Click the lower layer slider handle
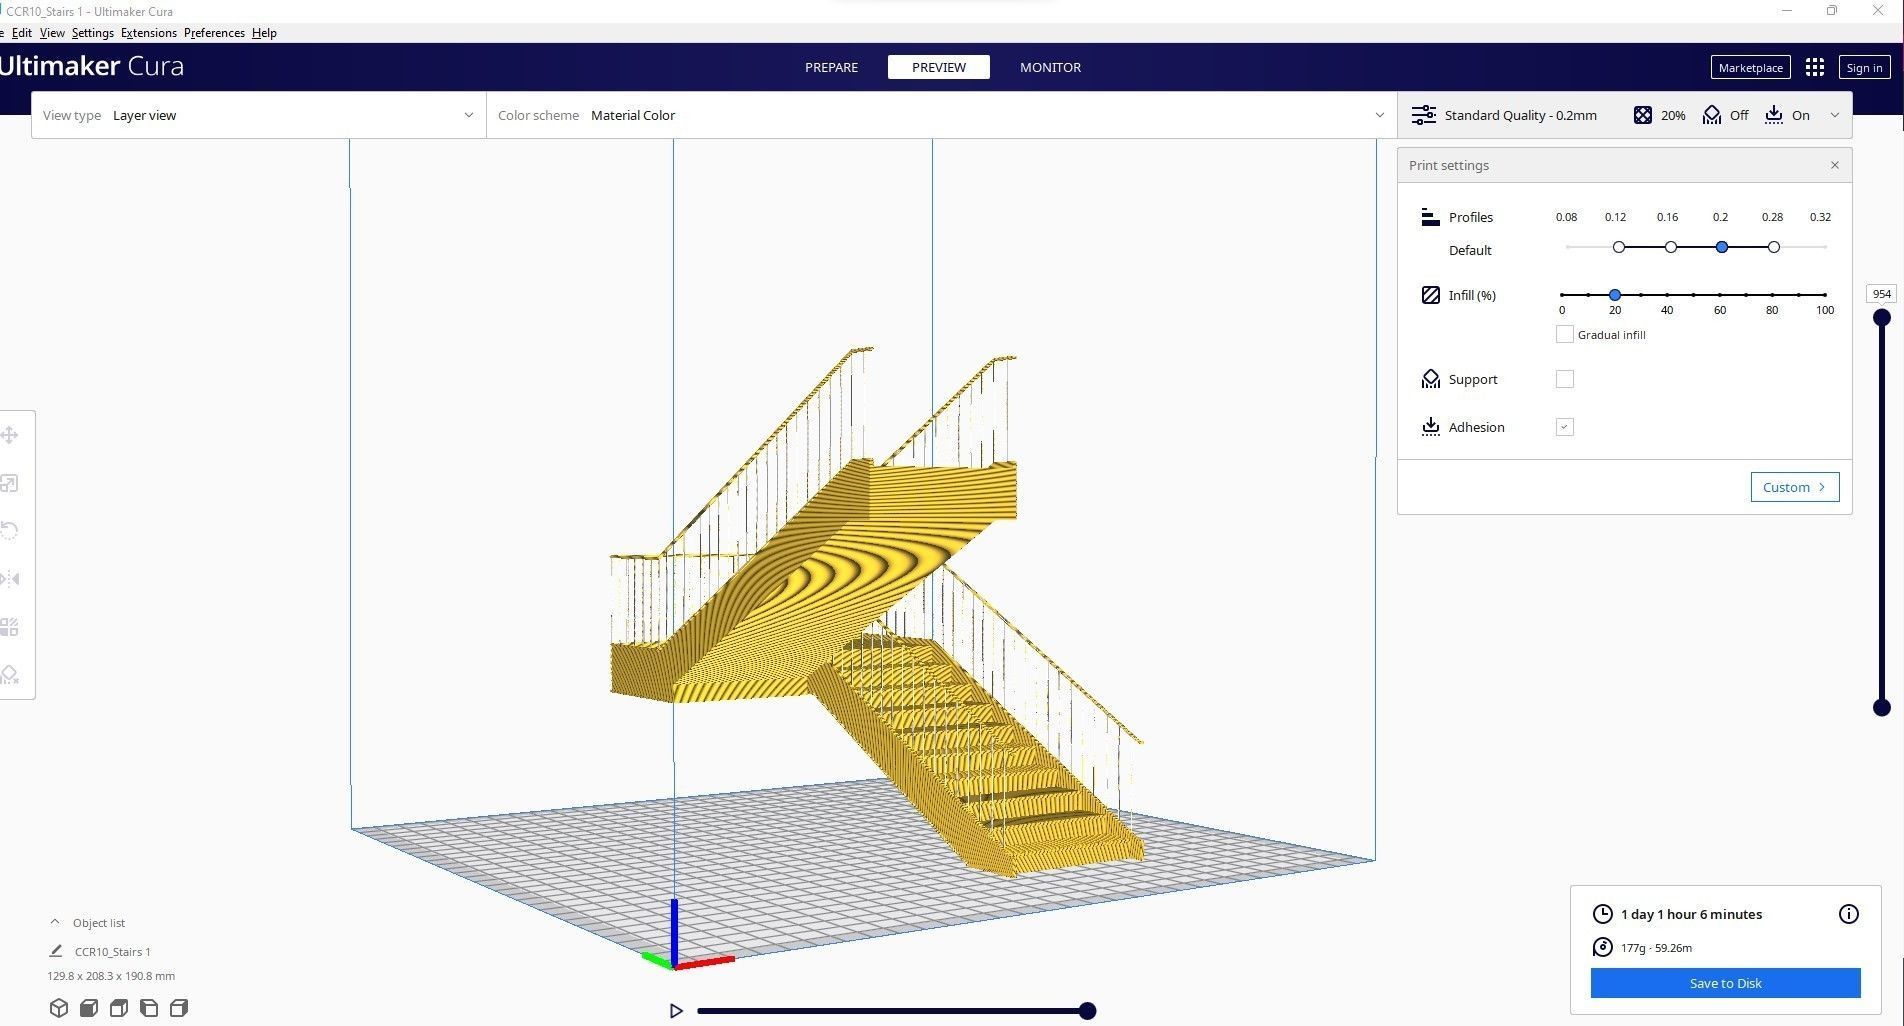Screen dimensions: 1904x1026 [1882, 708]
